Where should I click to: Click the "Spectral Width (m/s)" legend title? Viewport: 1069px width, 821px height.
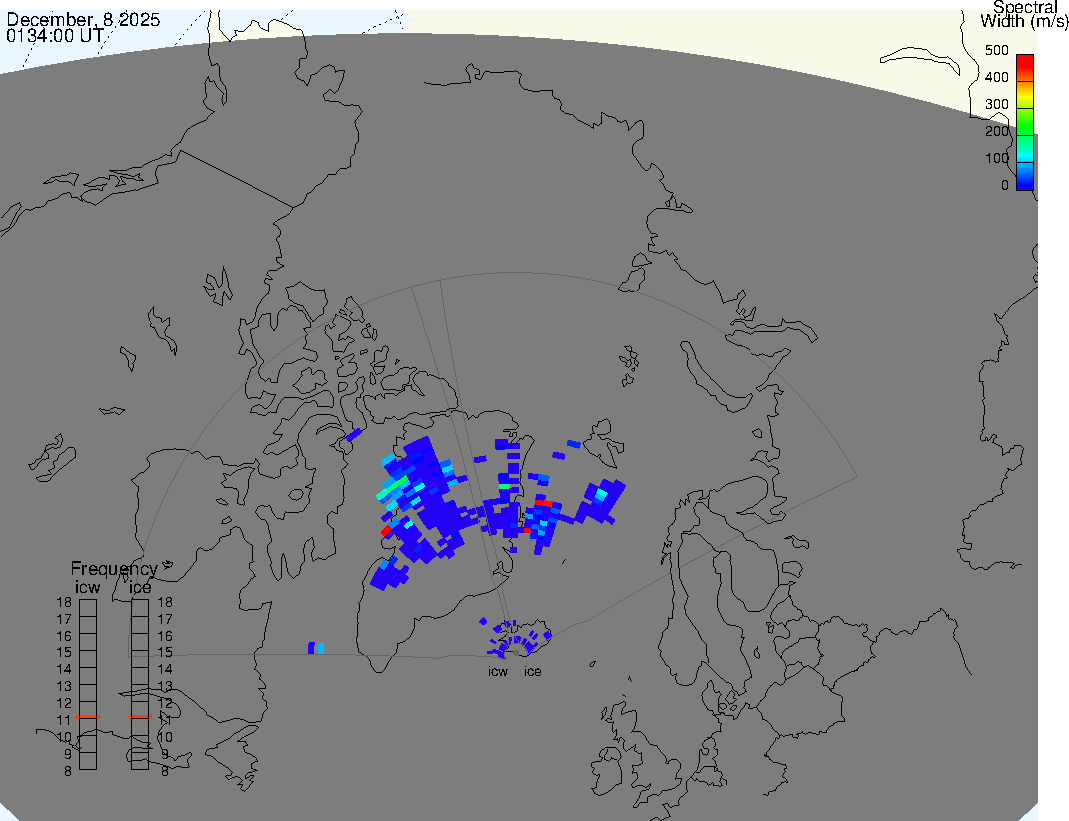[x=1024, y=14]
